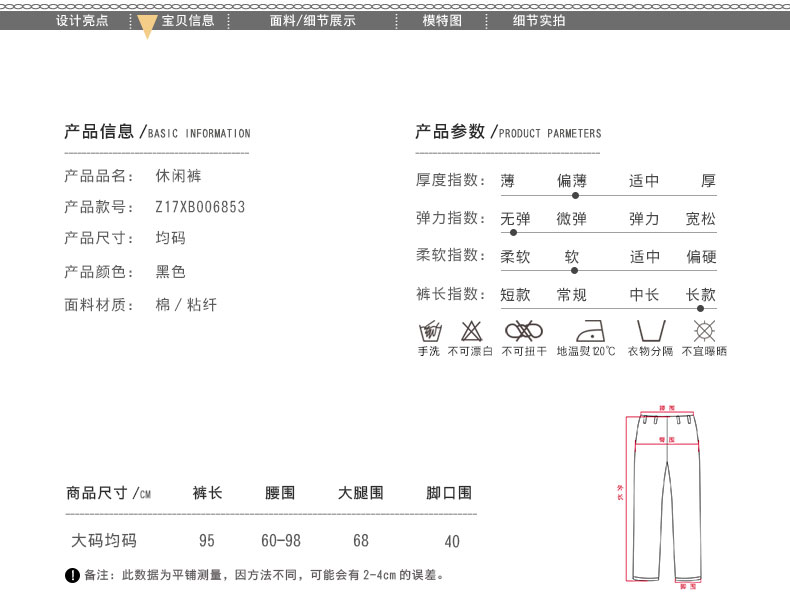Switch to the 宝贝信息 tab
Screen dimensions: 790x594
click(188, 20)
